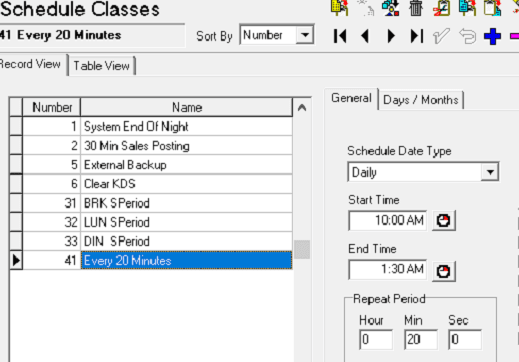The height and width of the screenshot is (362, 519).
Task: Open the Sort By dropdown
Action: point(305,35)
